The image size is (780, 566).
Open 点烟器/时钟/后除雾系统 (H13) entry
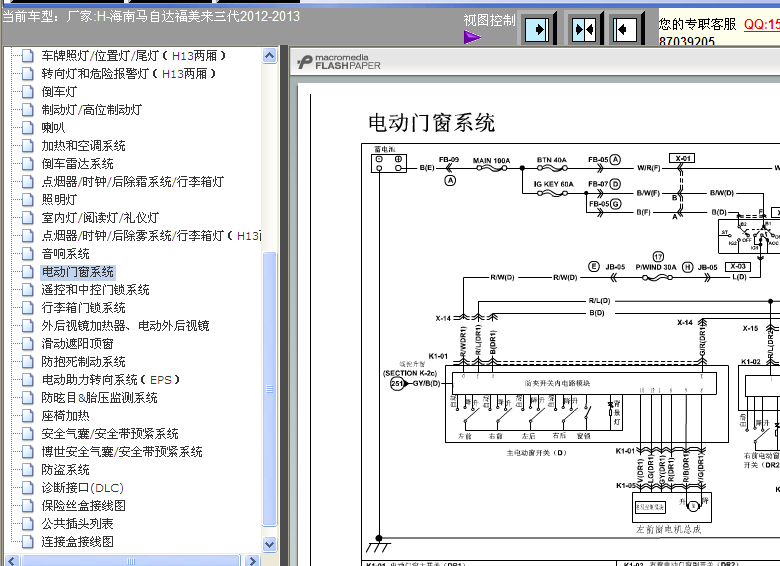click(x=151, y=236)
